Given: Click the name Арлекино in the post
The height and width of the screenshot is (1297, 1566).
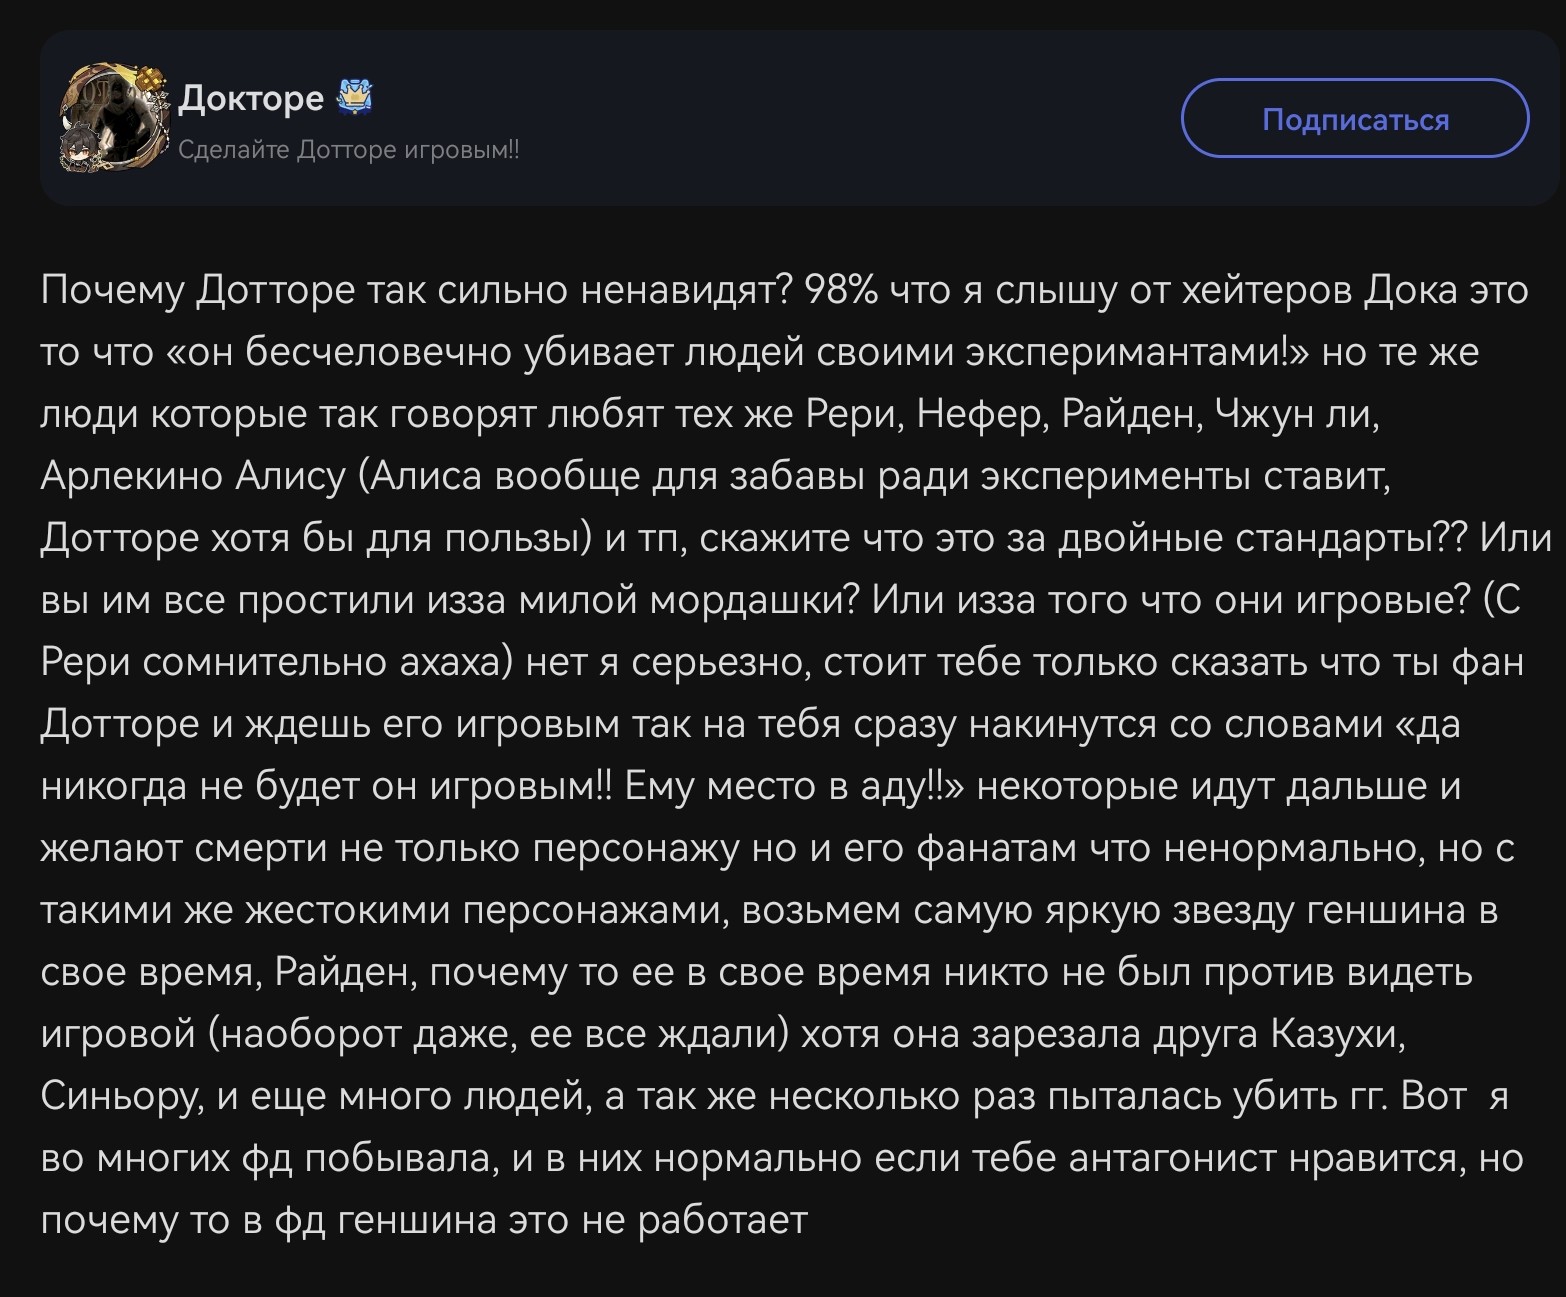Looking at the screenshot, I should [x=132, y=476].
